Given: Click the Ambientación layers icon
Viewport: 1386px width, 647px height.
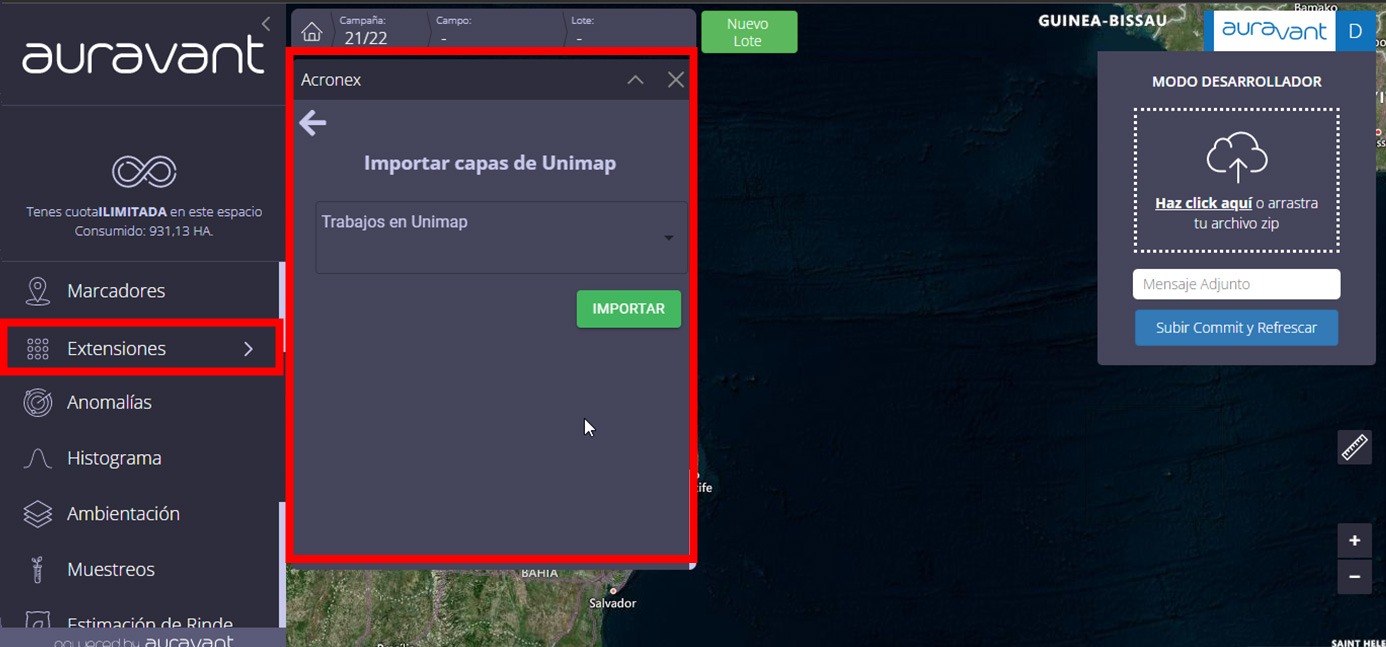Looking at the screenshot, I should 38,514.
